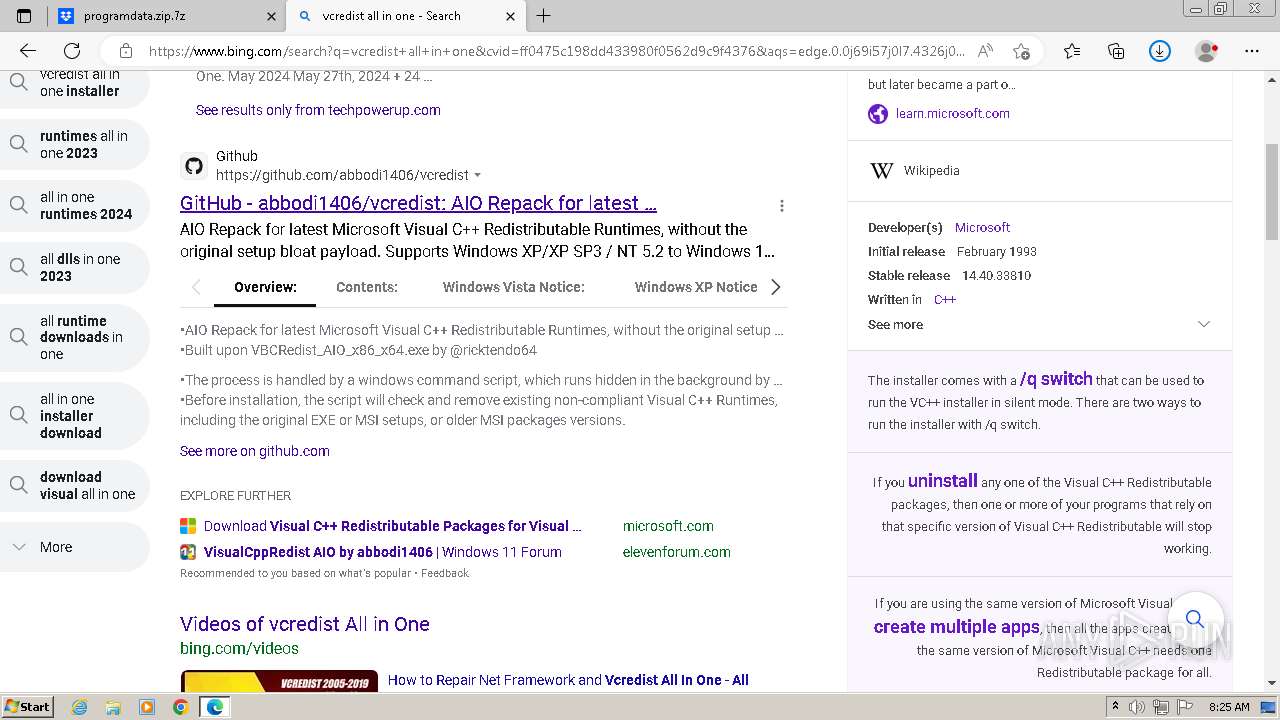Close the vcredist all in one tab
This screenshot has height=720, width=1280.
(511, 16)
